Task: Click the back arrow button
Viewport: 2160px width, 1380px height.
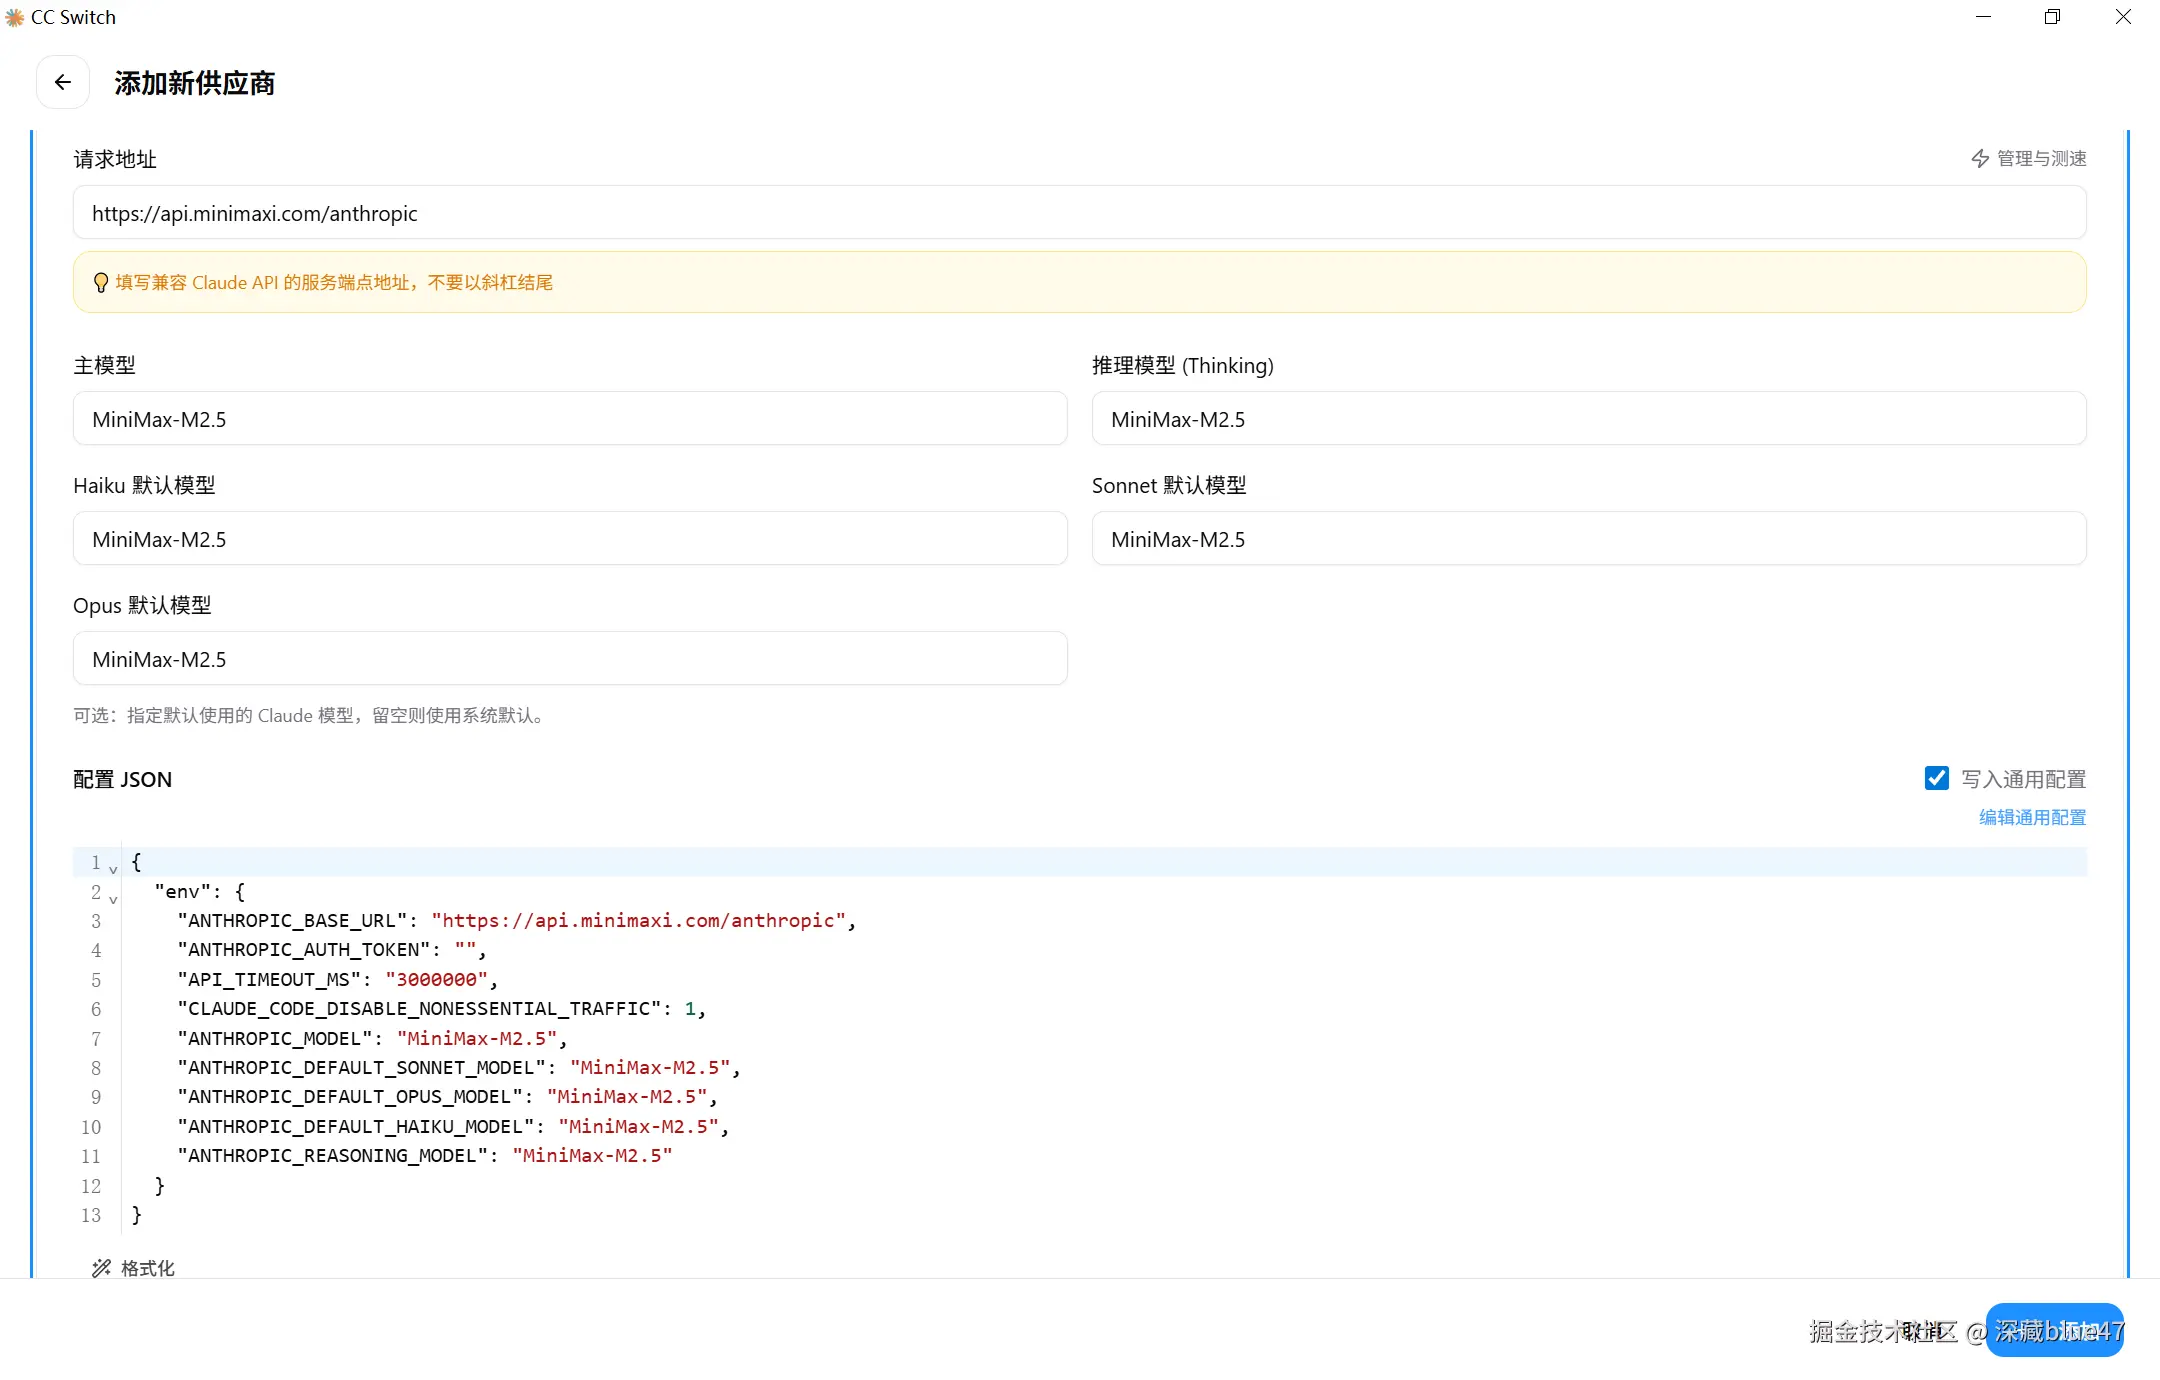Action: (x=63, y=82)
